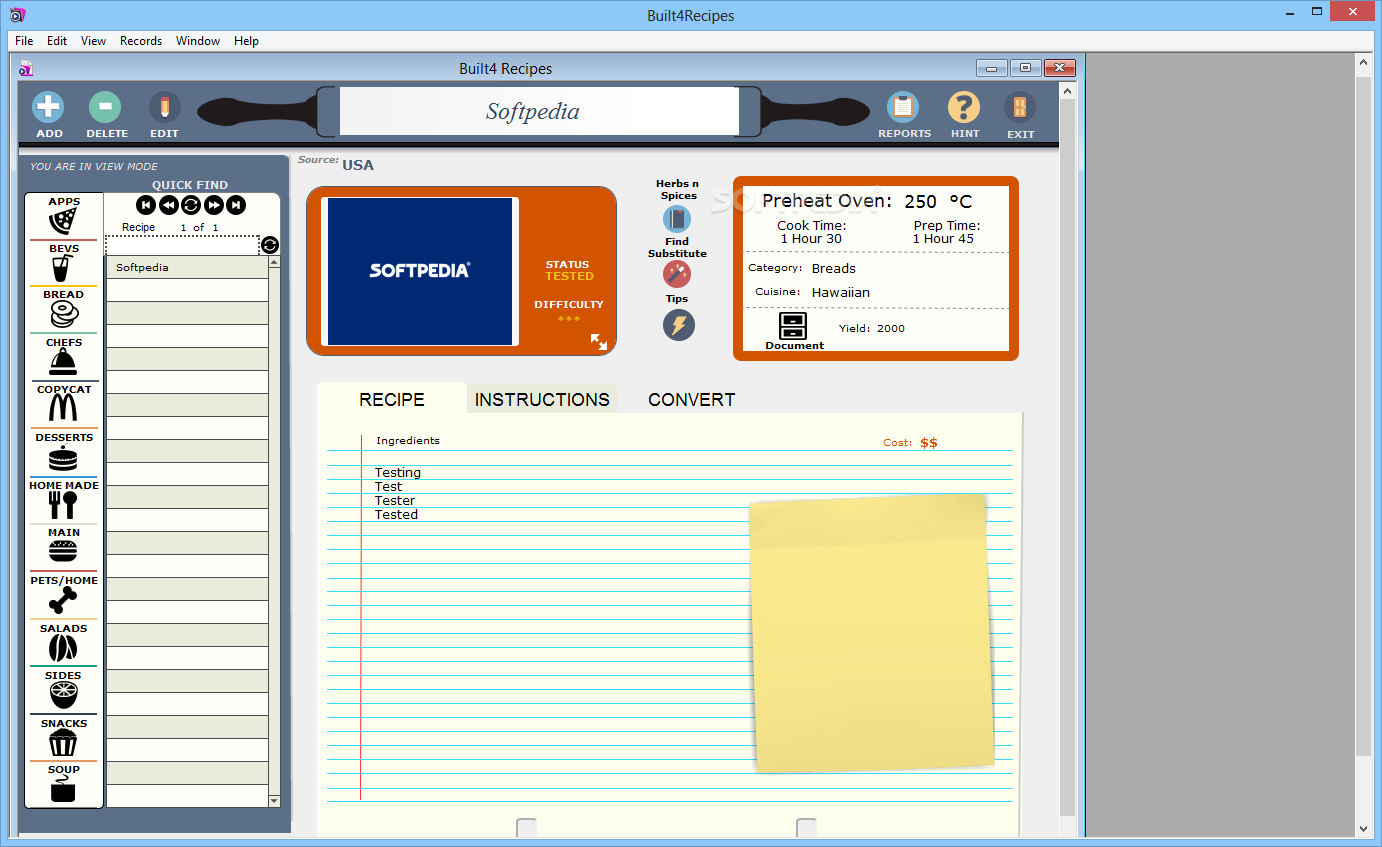This screenshot has width=1382, height=847.
Task: Click the ingredient line Tested
Action: click(x=397, y=514)
